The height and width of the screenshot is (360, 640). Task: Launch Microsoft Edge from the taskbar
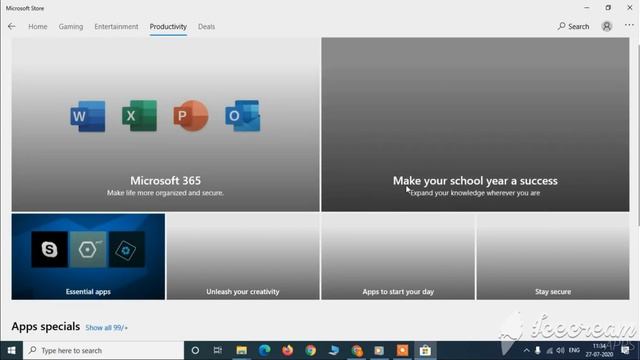click(264, 351)
